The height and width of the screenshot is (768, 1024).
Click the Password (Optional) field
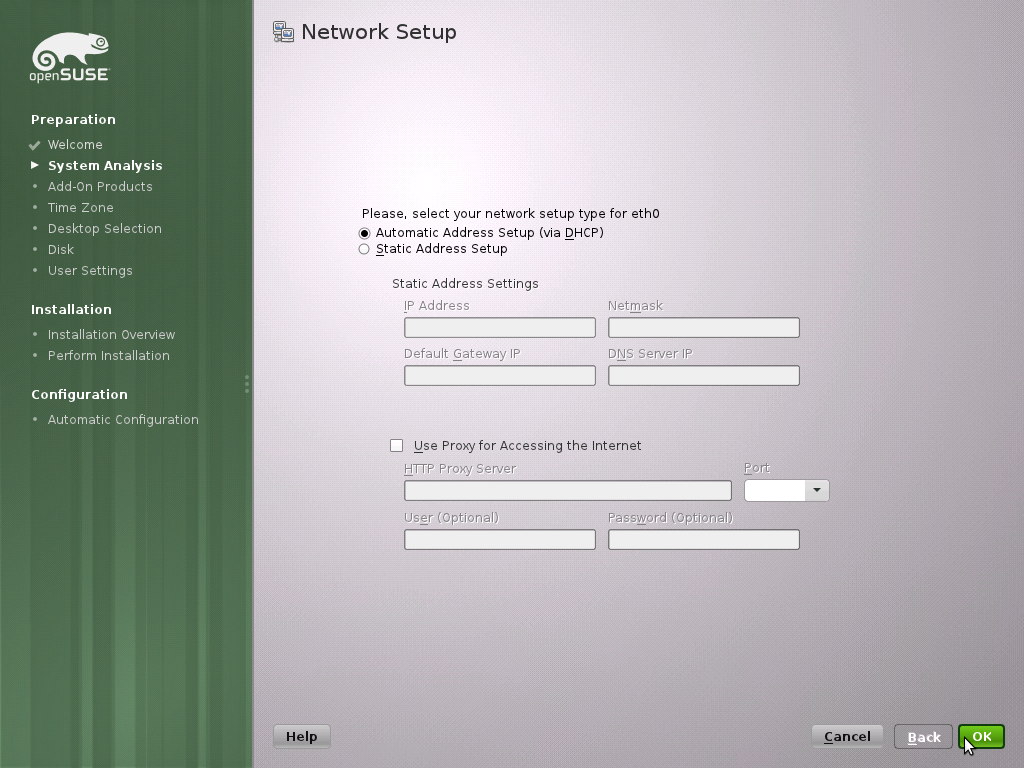coord(703,539)
